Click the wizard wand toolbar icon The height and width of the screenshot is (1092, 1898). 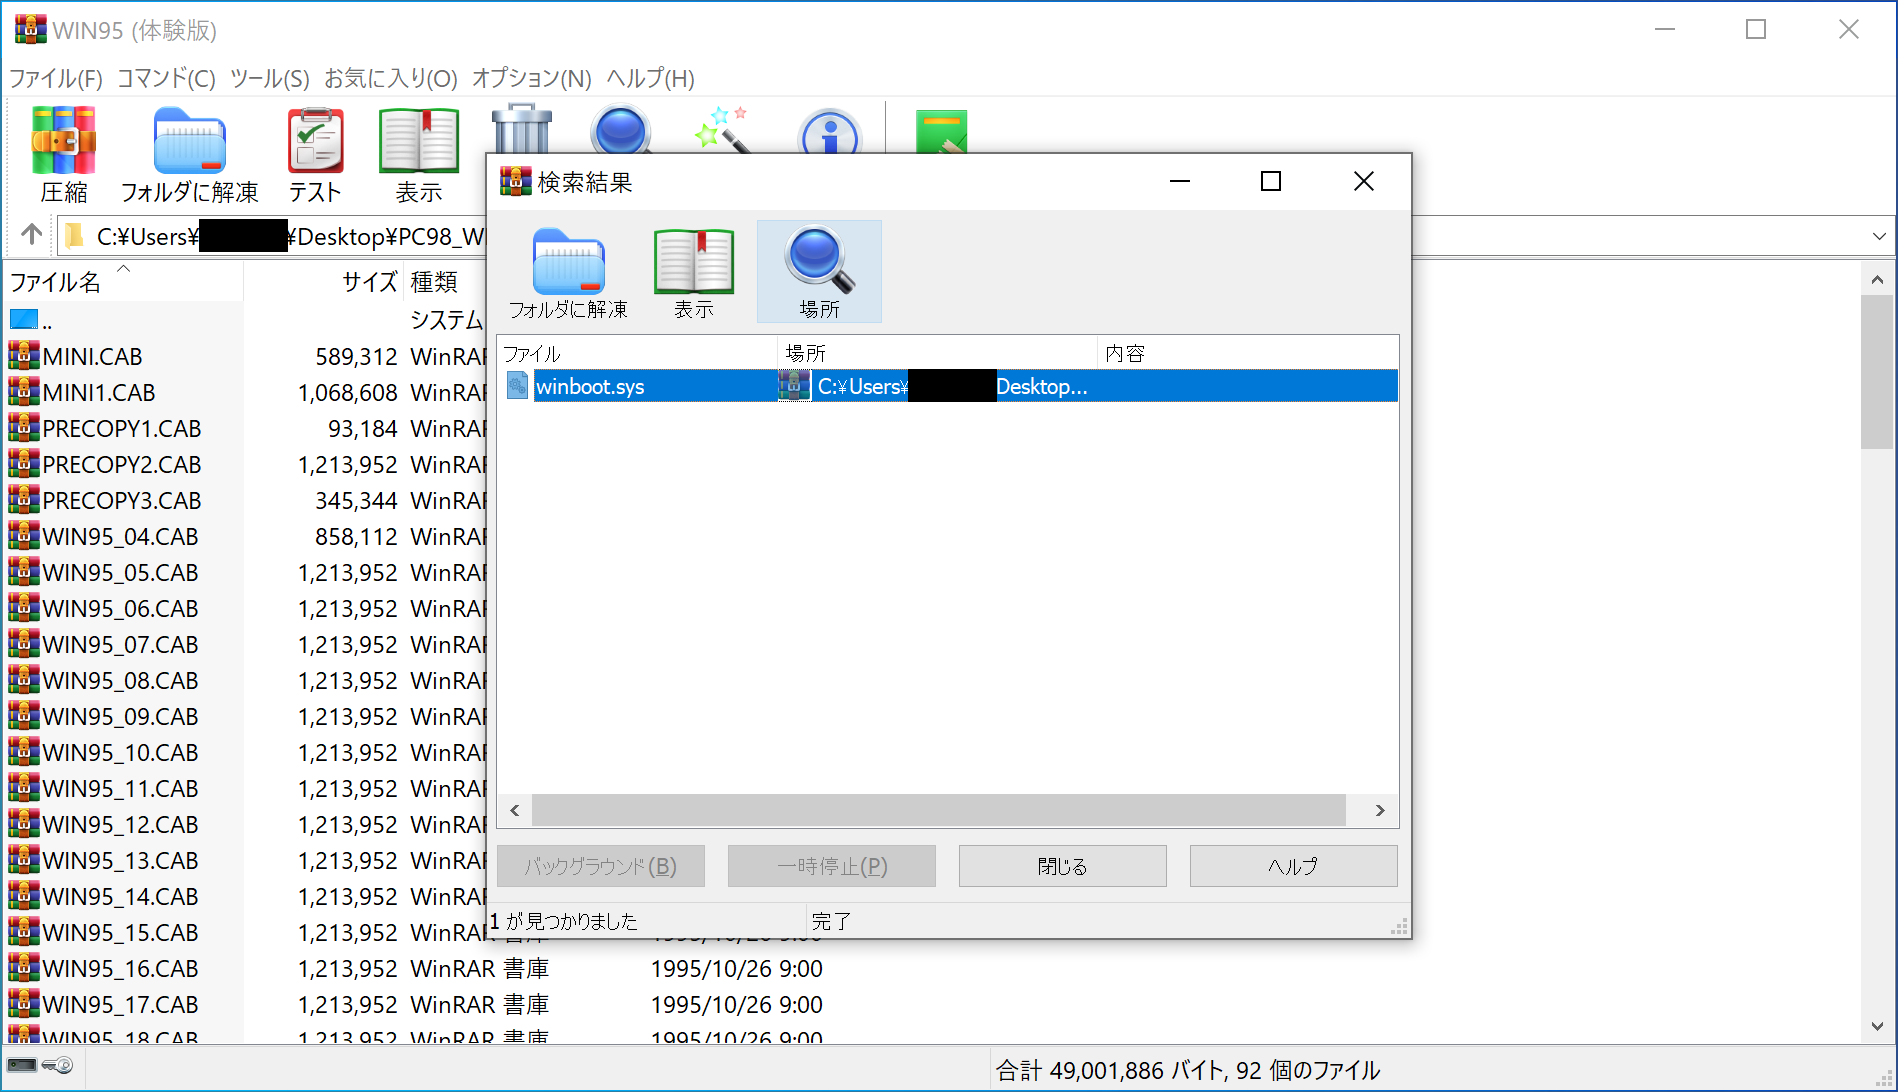[723, 130]
